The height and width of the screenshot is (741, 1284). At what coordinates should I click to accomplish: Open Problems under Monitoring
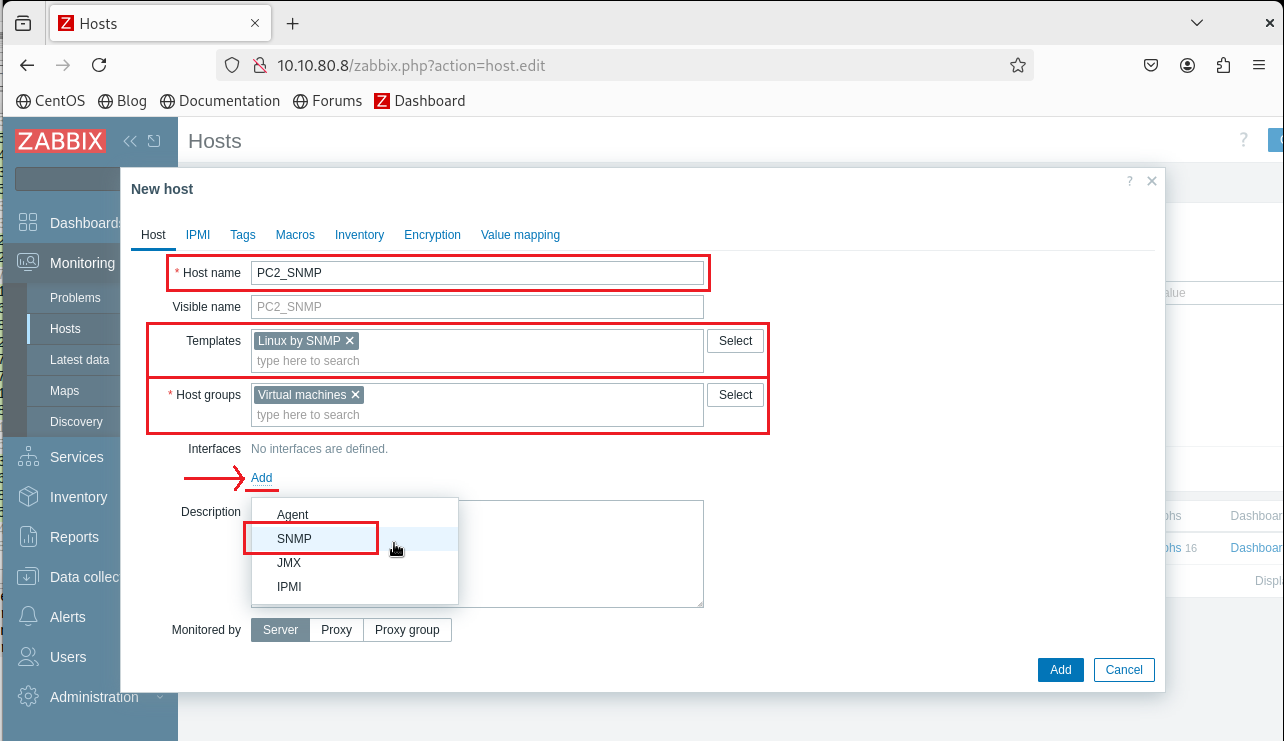point(75,298)
